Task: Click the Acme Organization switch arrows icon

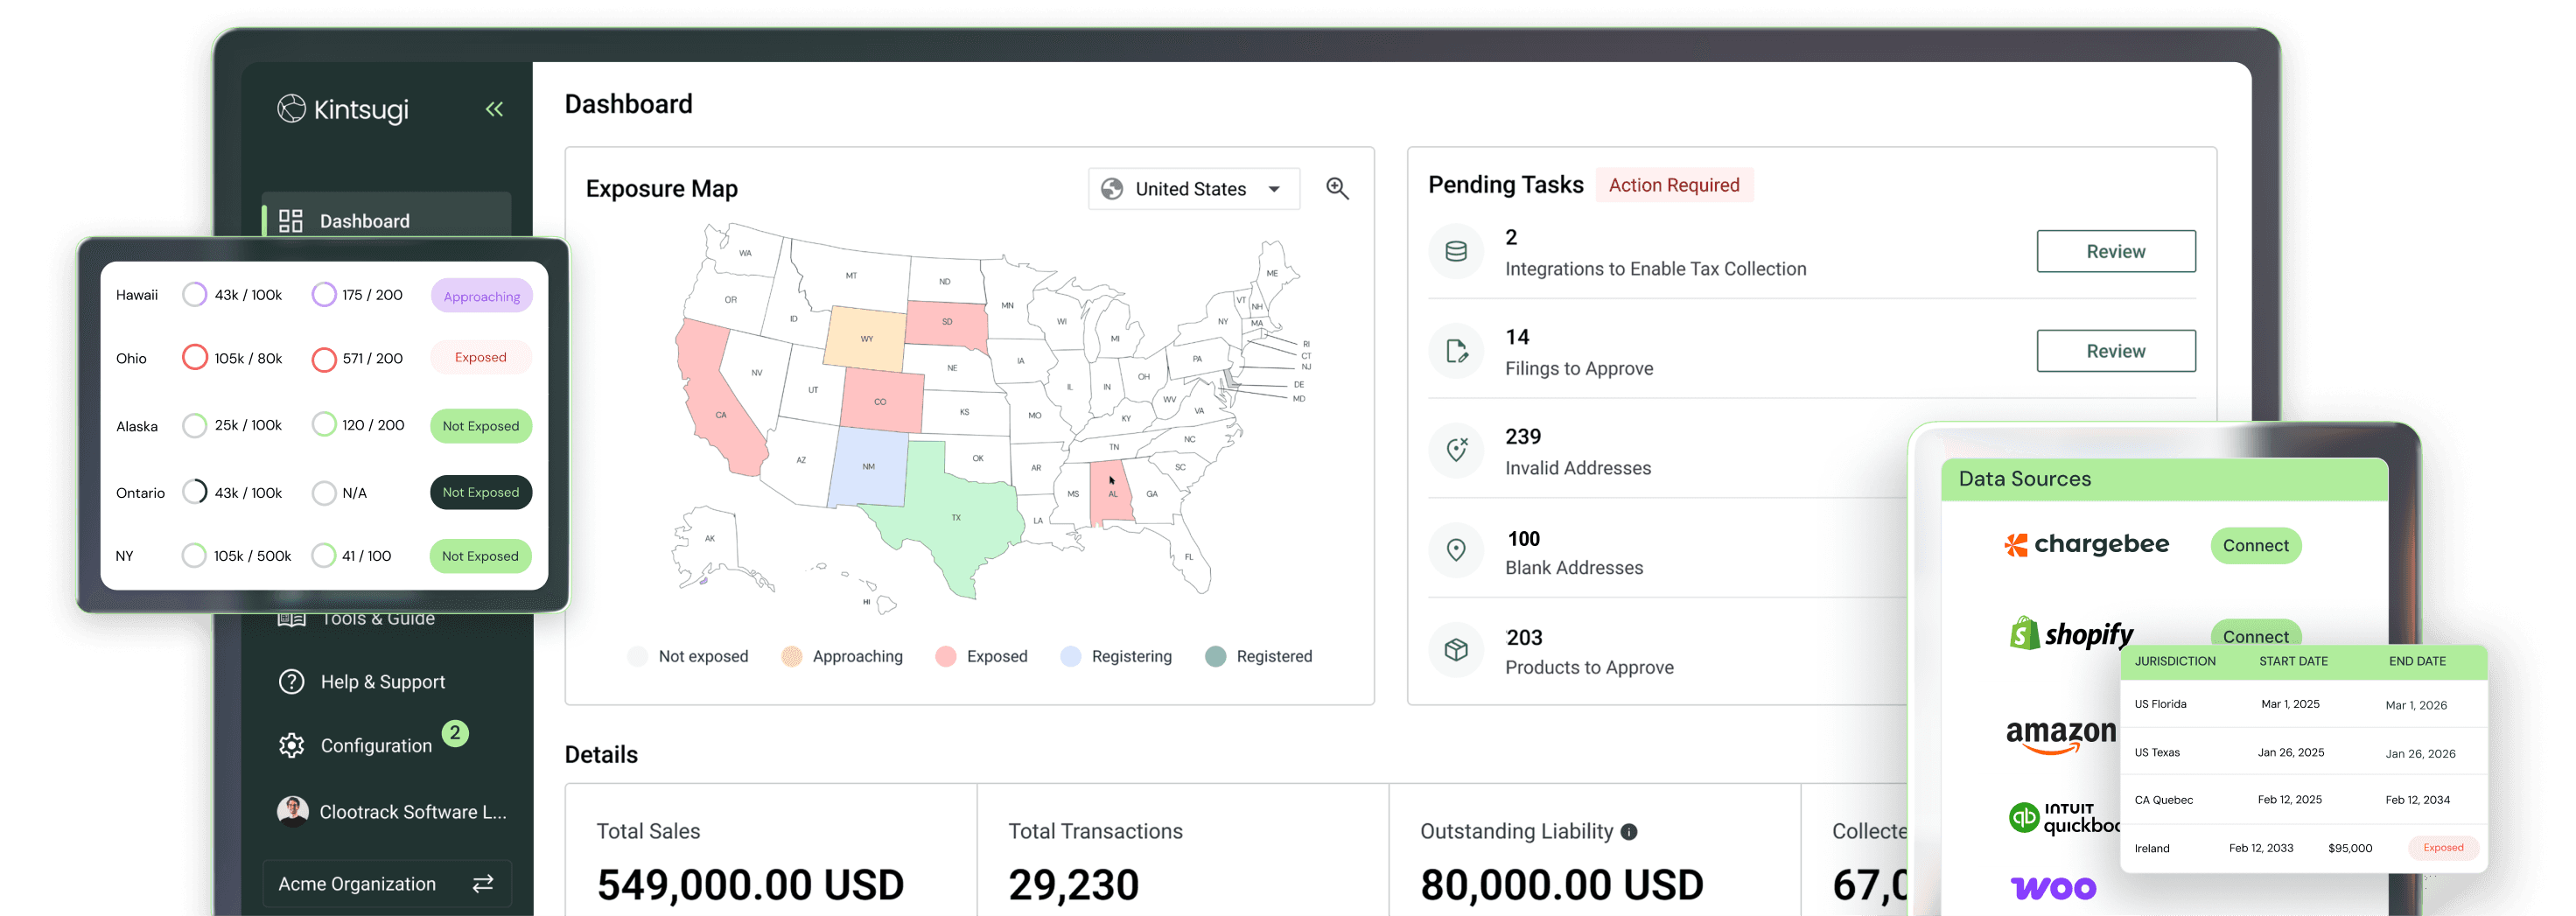Action: coord(483,883)
